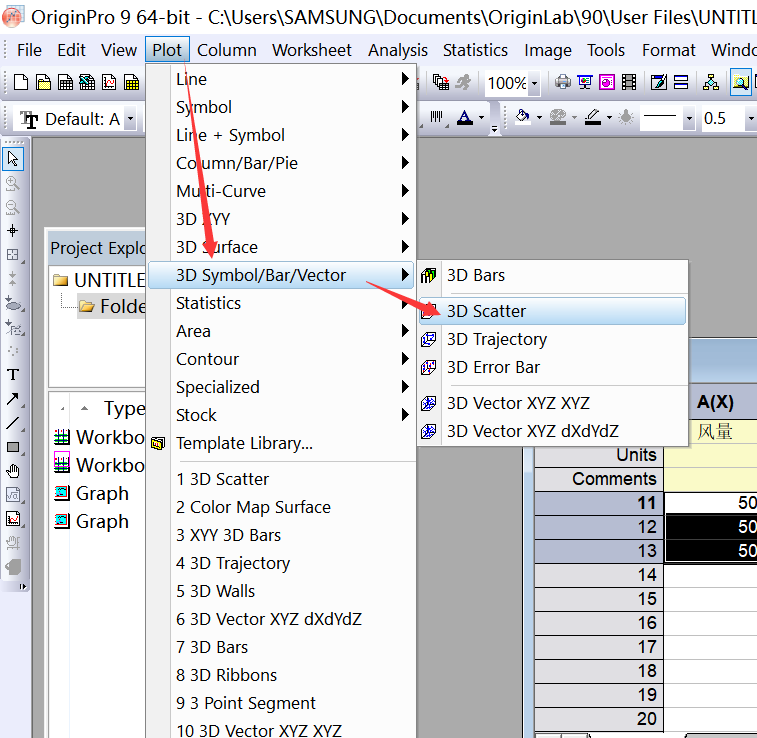Select the Insert Graph tool
Viewport: 757px width, 738px height.
point(13,519)
